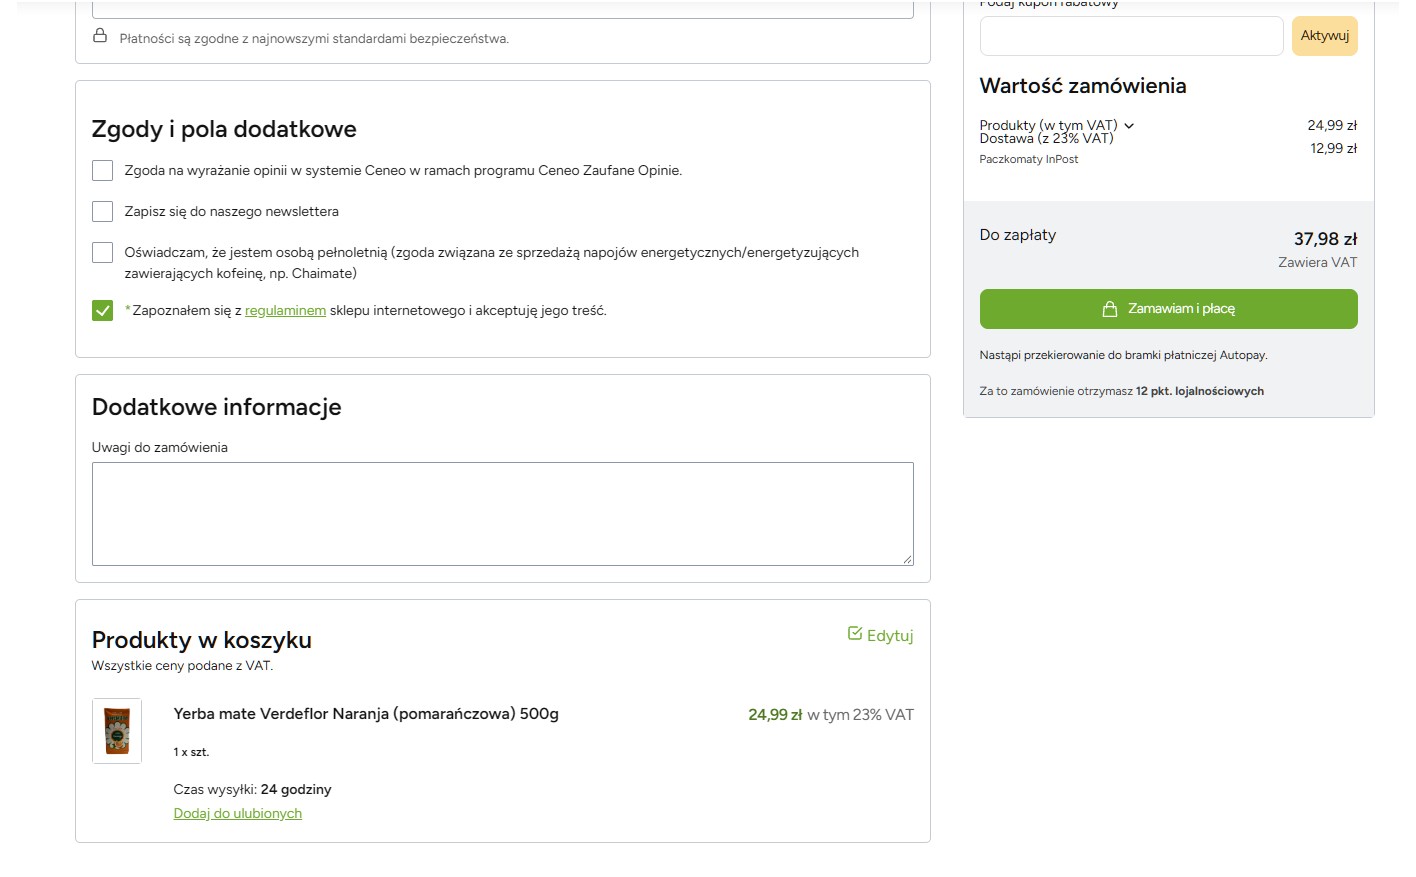Click the Zamawiam i płacę button

pos(1168,309)
